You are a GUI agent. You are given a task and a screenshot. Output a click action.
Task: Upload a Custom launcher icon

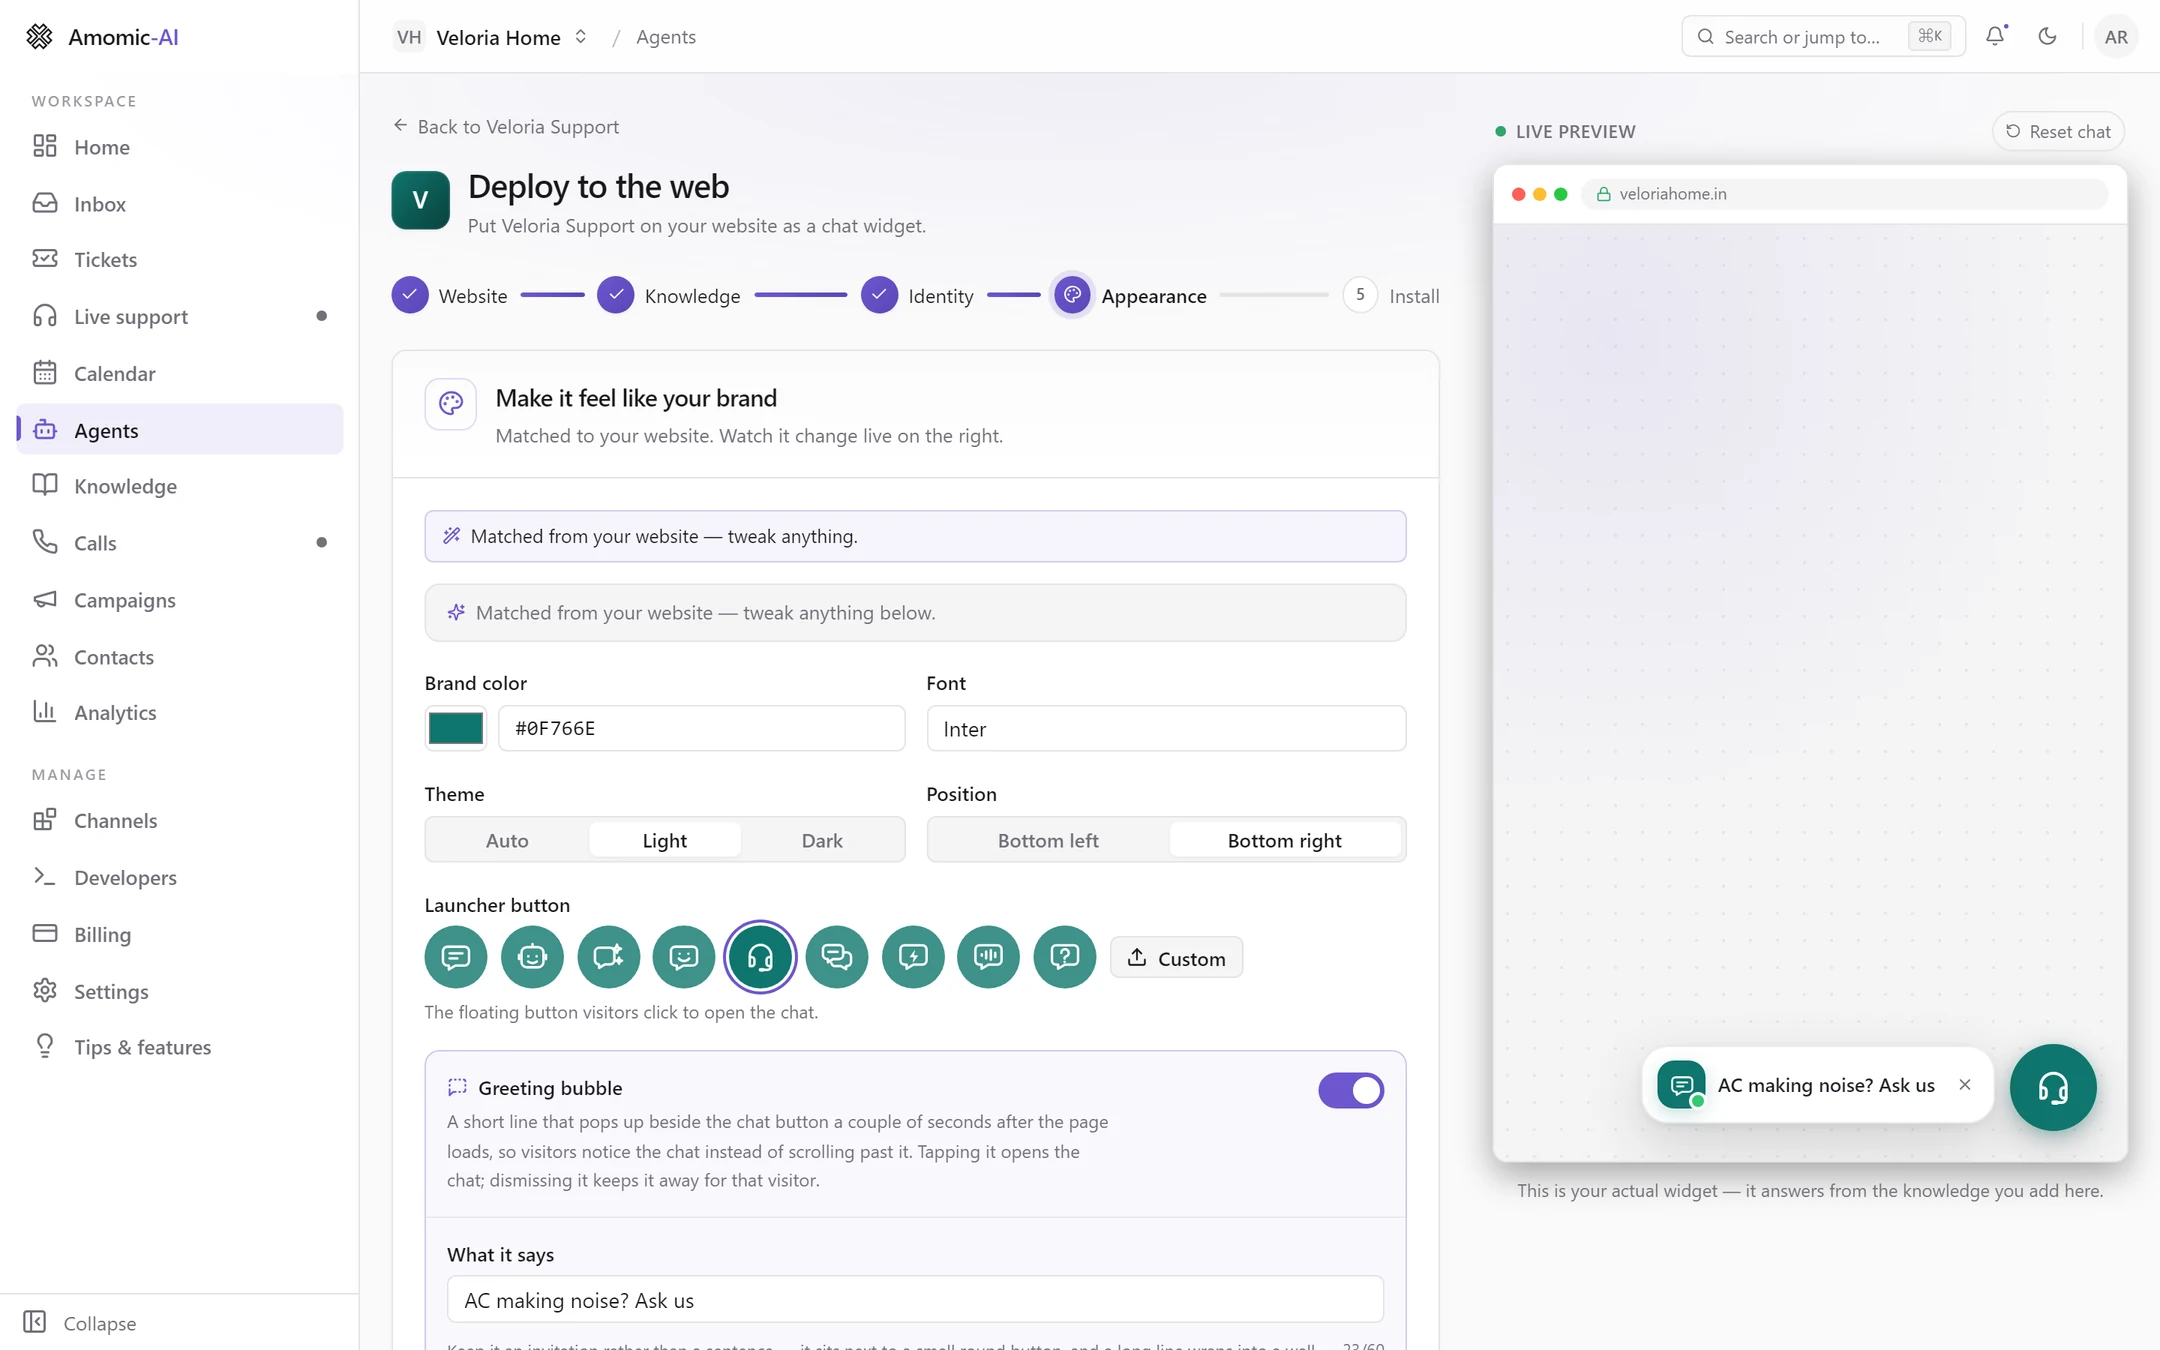click(1176, 958)
